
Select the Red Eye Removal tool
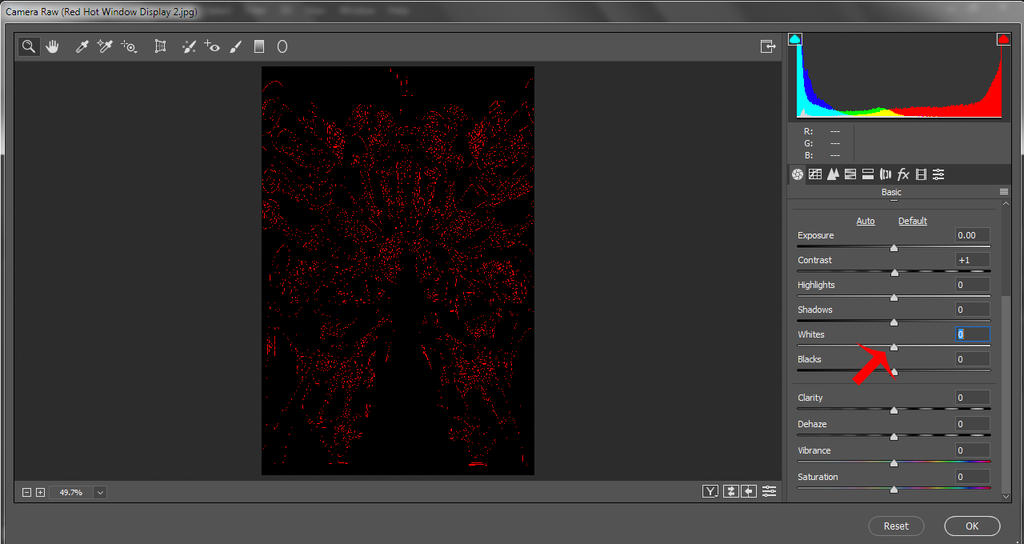(x=212, y=46)
